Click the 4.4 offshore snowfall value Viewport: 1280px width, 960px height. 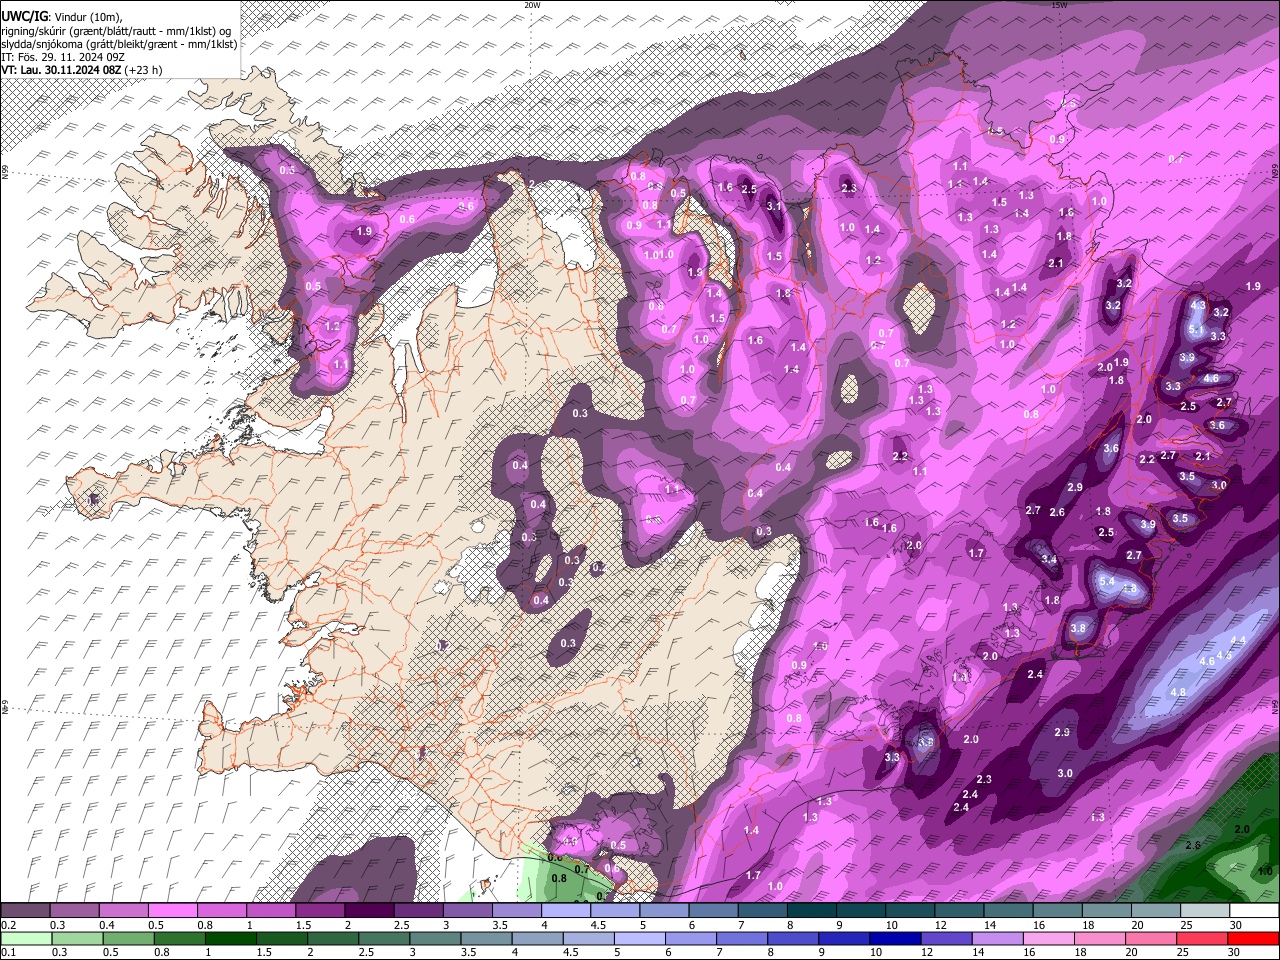(1238, 640)
